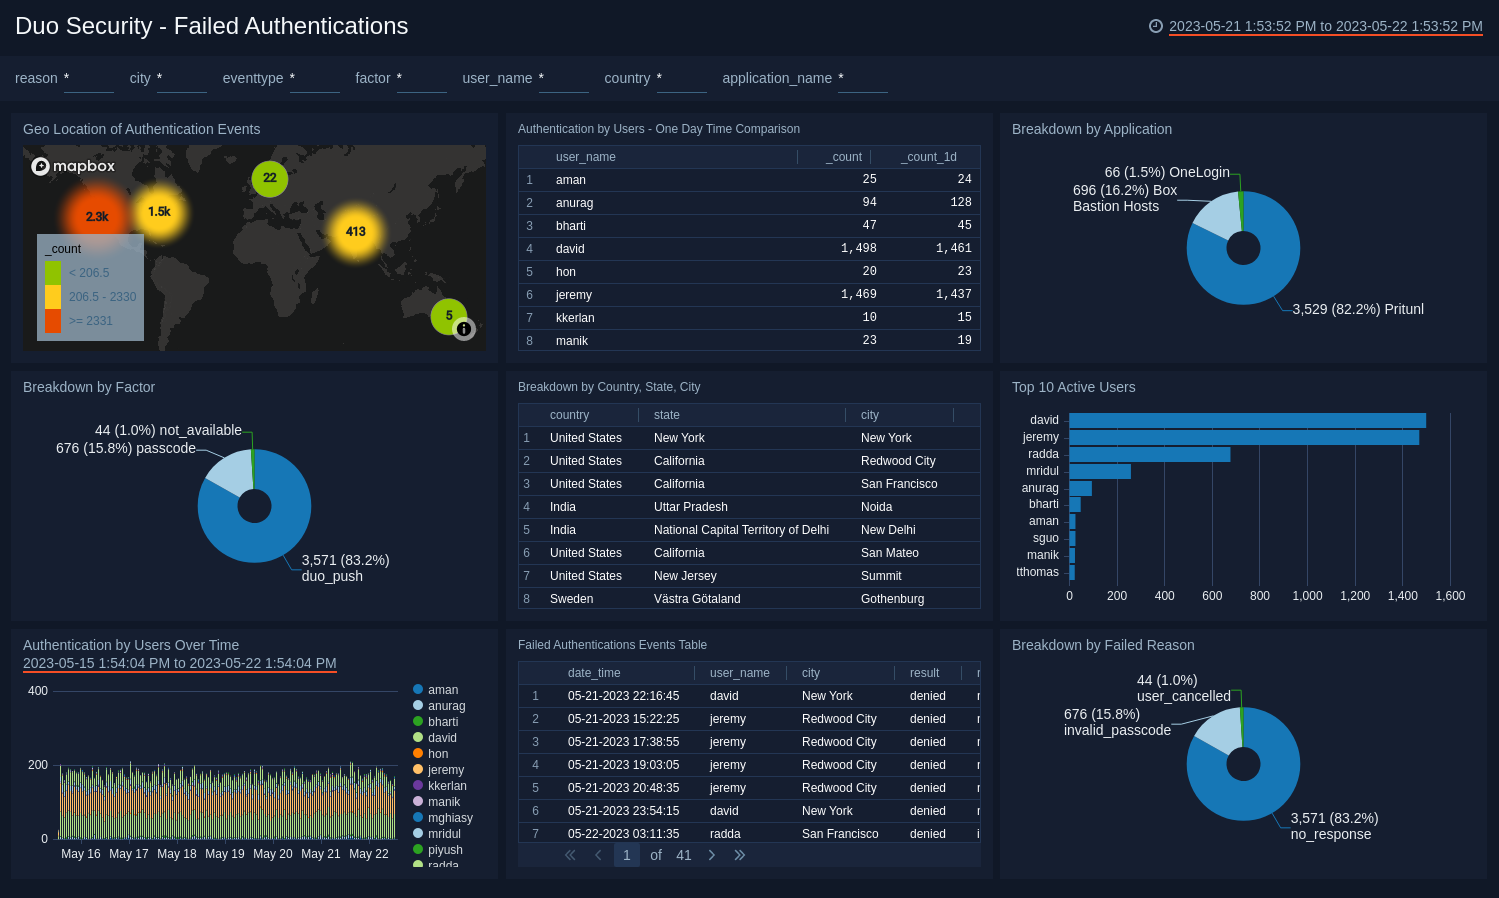The height and width of the screenshot is (898, 1499).
Task: Open the info icon on the geo map
Action: pyautogui.click(x=464, y=330)
